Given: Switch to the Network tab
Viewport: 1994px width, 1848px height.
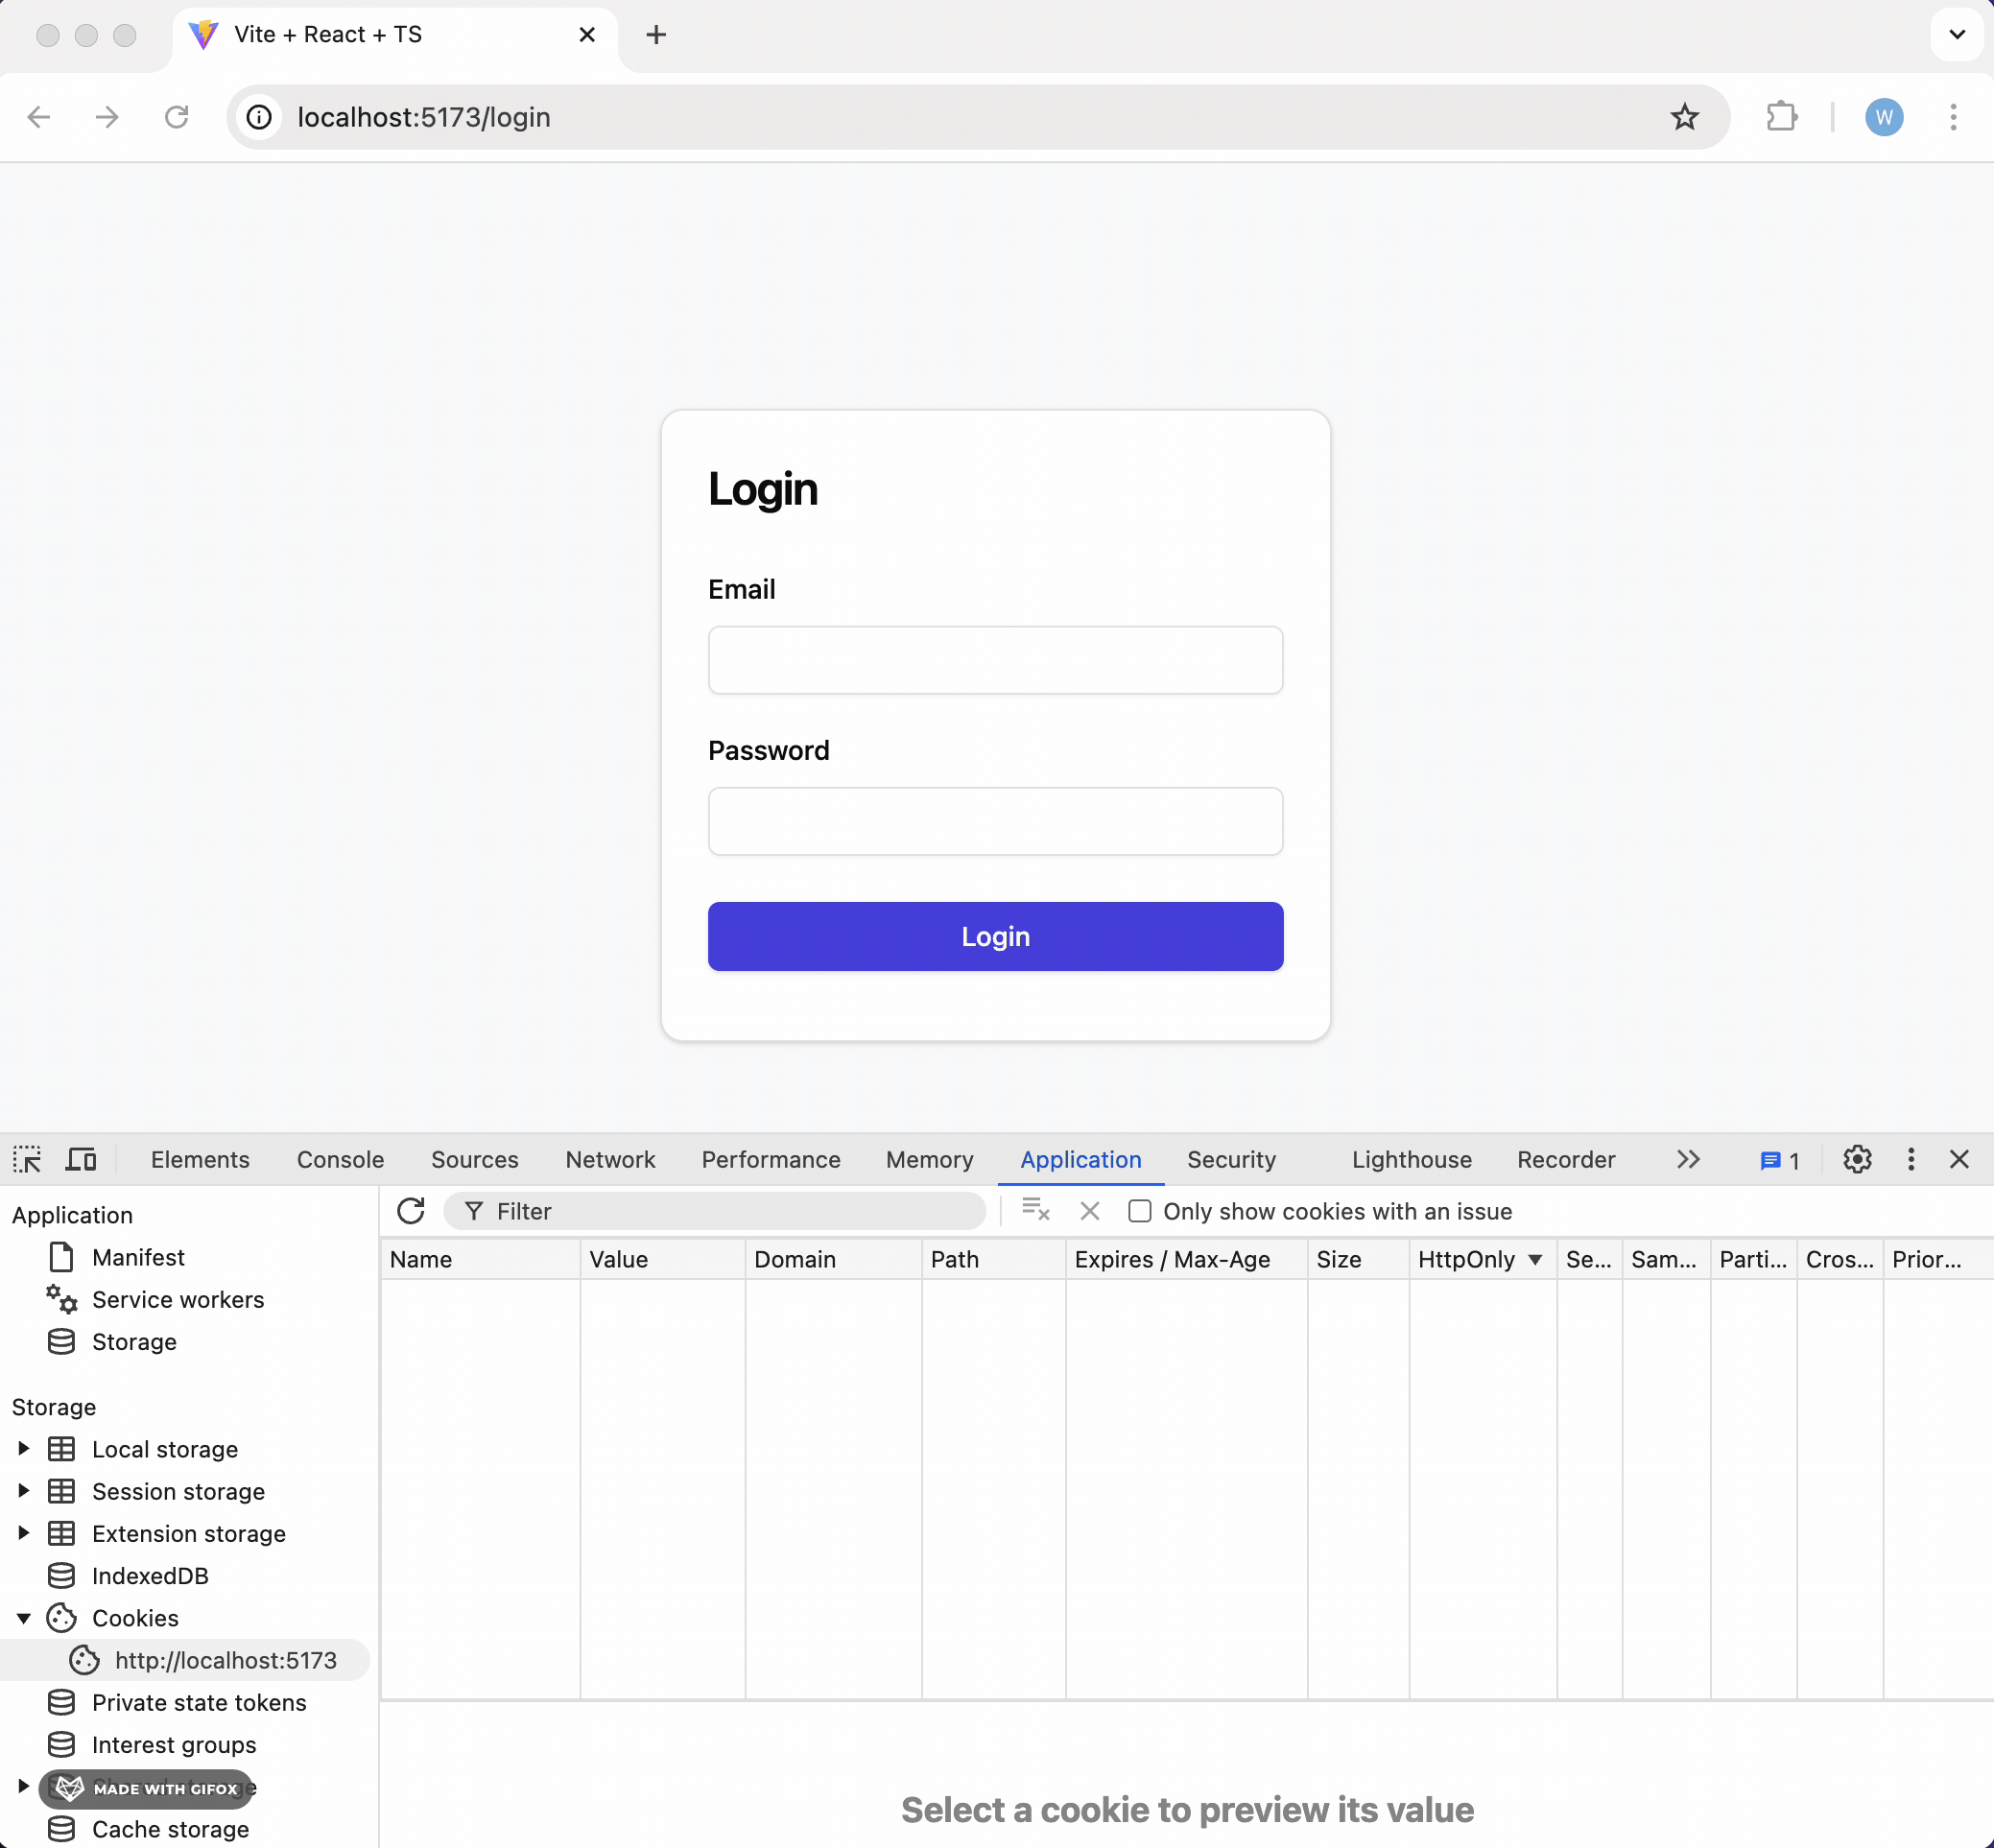Looking at the screenshot, I should point(610,1160).
